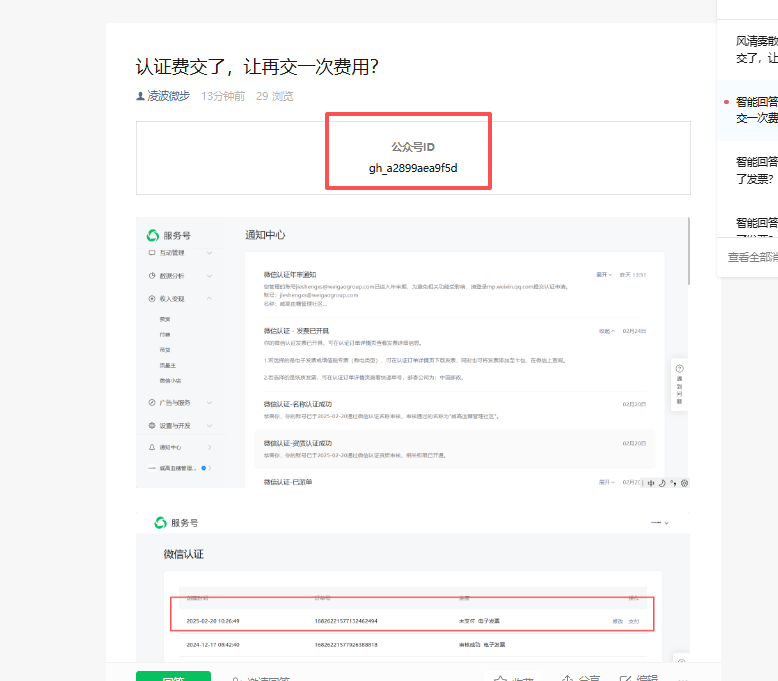Open the 微信小店 submenu item
The height and width of the screenshot is (681, 778).
click(x=170, y=381)
